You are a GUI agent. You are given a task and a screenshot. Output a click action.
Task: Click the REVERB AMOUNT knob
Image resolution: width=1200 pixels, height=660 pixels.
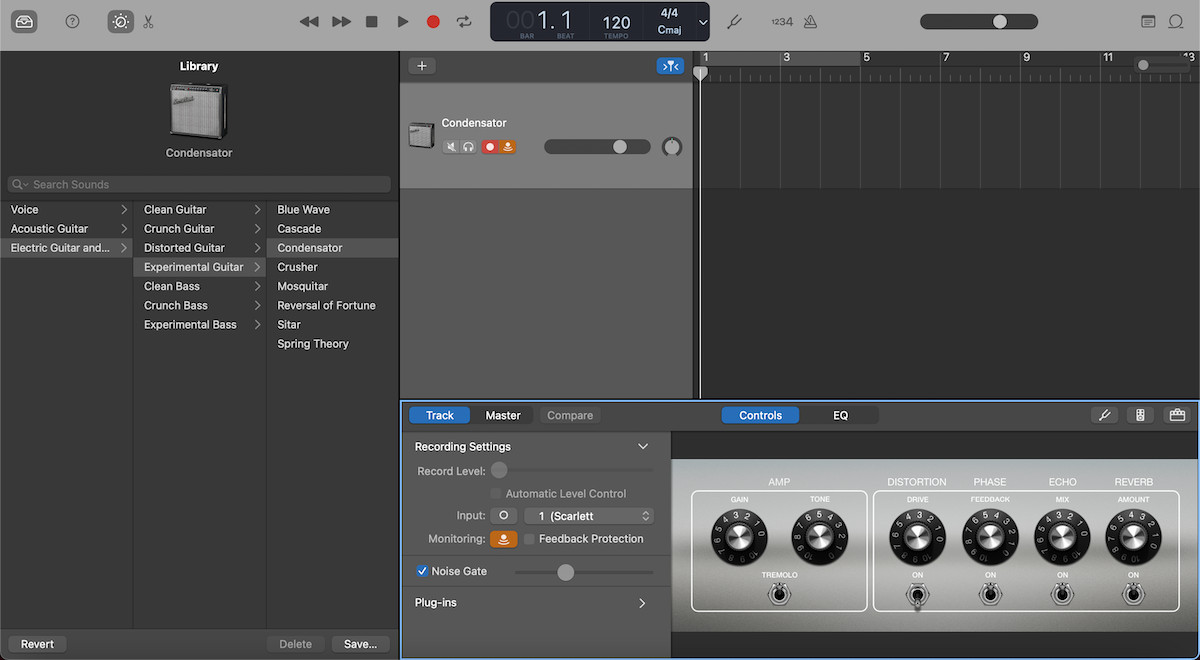click(1133, 538)
